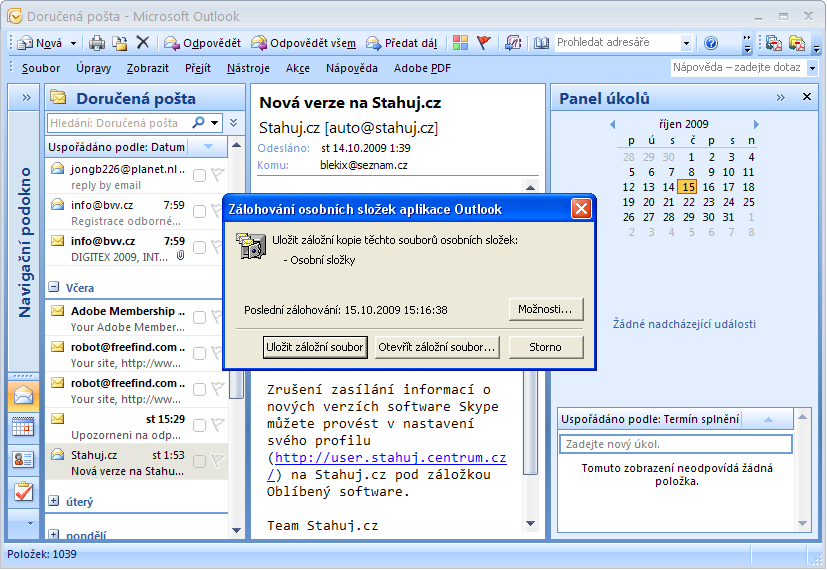
Task: Click Předat dál forward button
Action: (x=402, y=43)
